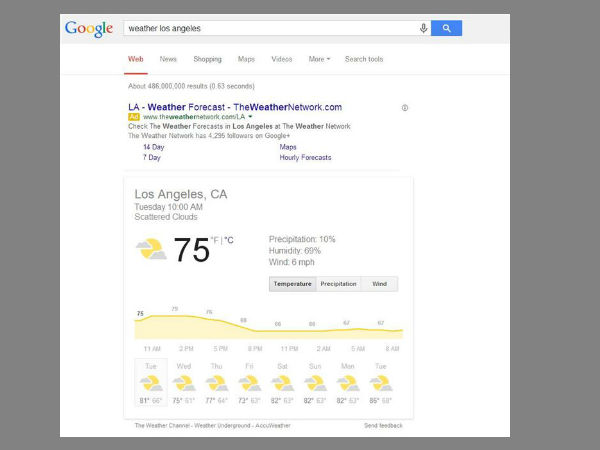The width and height of the screenshot is (600, 450).
Task: Select Wednesday's forecast weather icon
Action: 184,383
